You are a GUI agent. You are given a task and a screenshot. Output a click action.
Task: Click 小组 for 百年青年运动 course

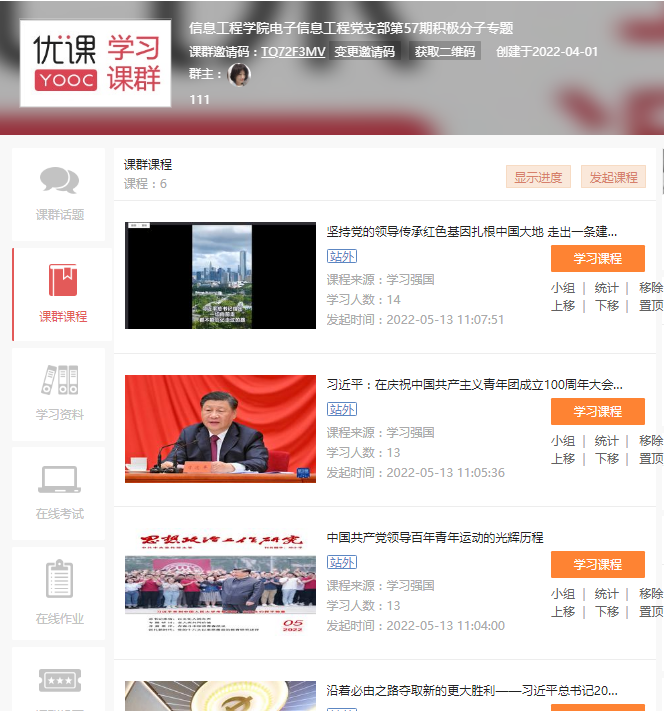pyautogui.click(x=563, y=593)
